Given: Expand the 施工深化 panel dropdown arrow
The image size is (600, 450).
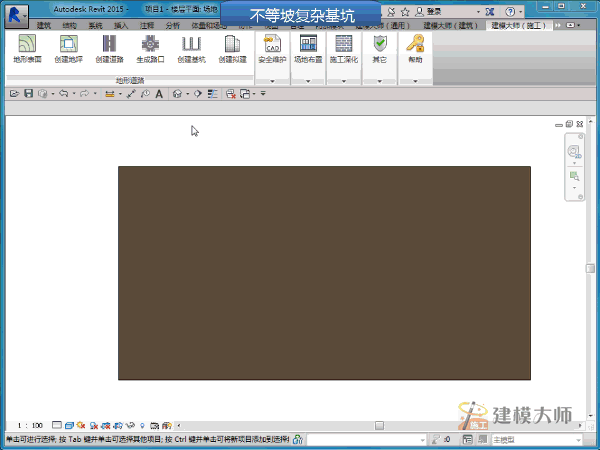Looking at the screenshot, I should pyautogui.click(x=344, y=81).
